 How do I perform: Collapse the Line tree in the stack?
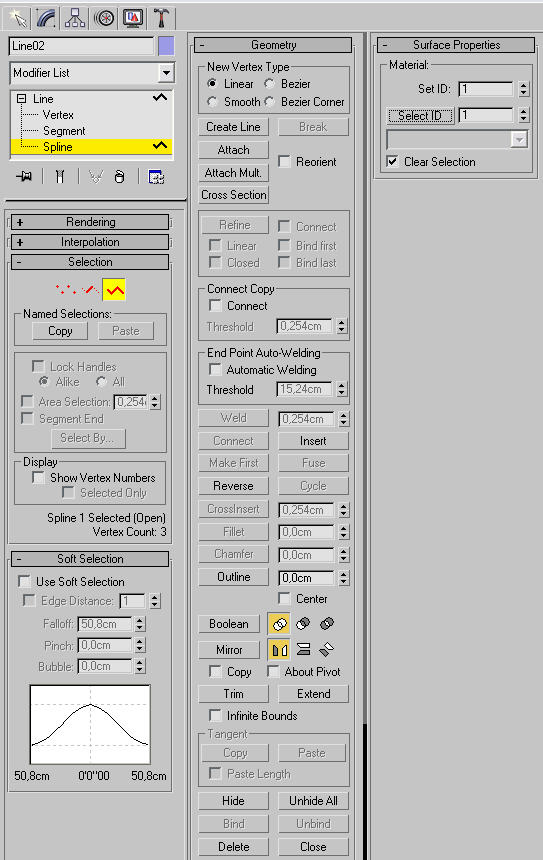pos(21,99)
